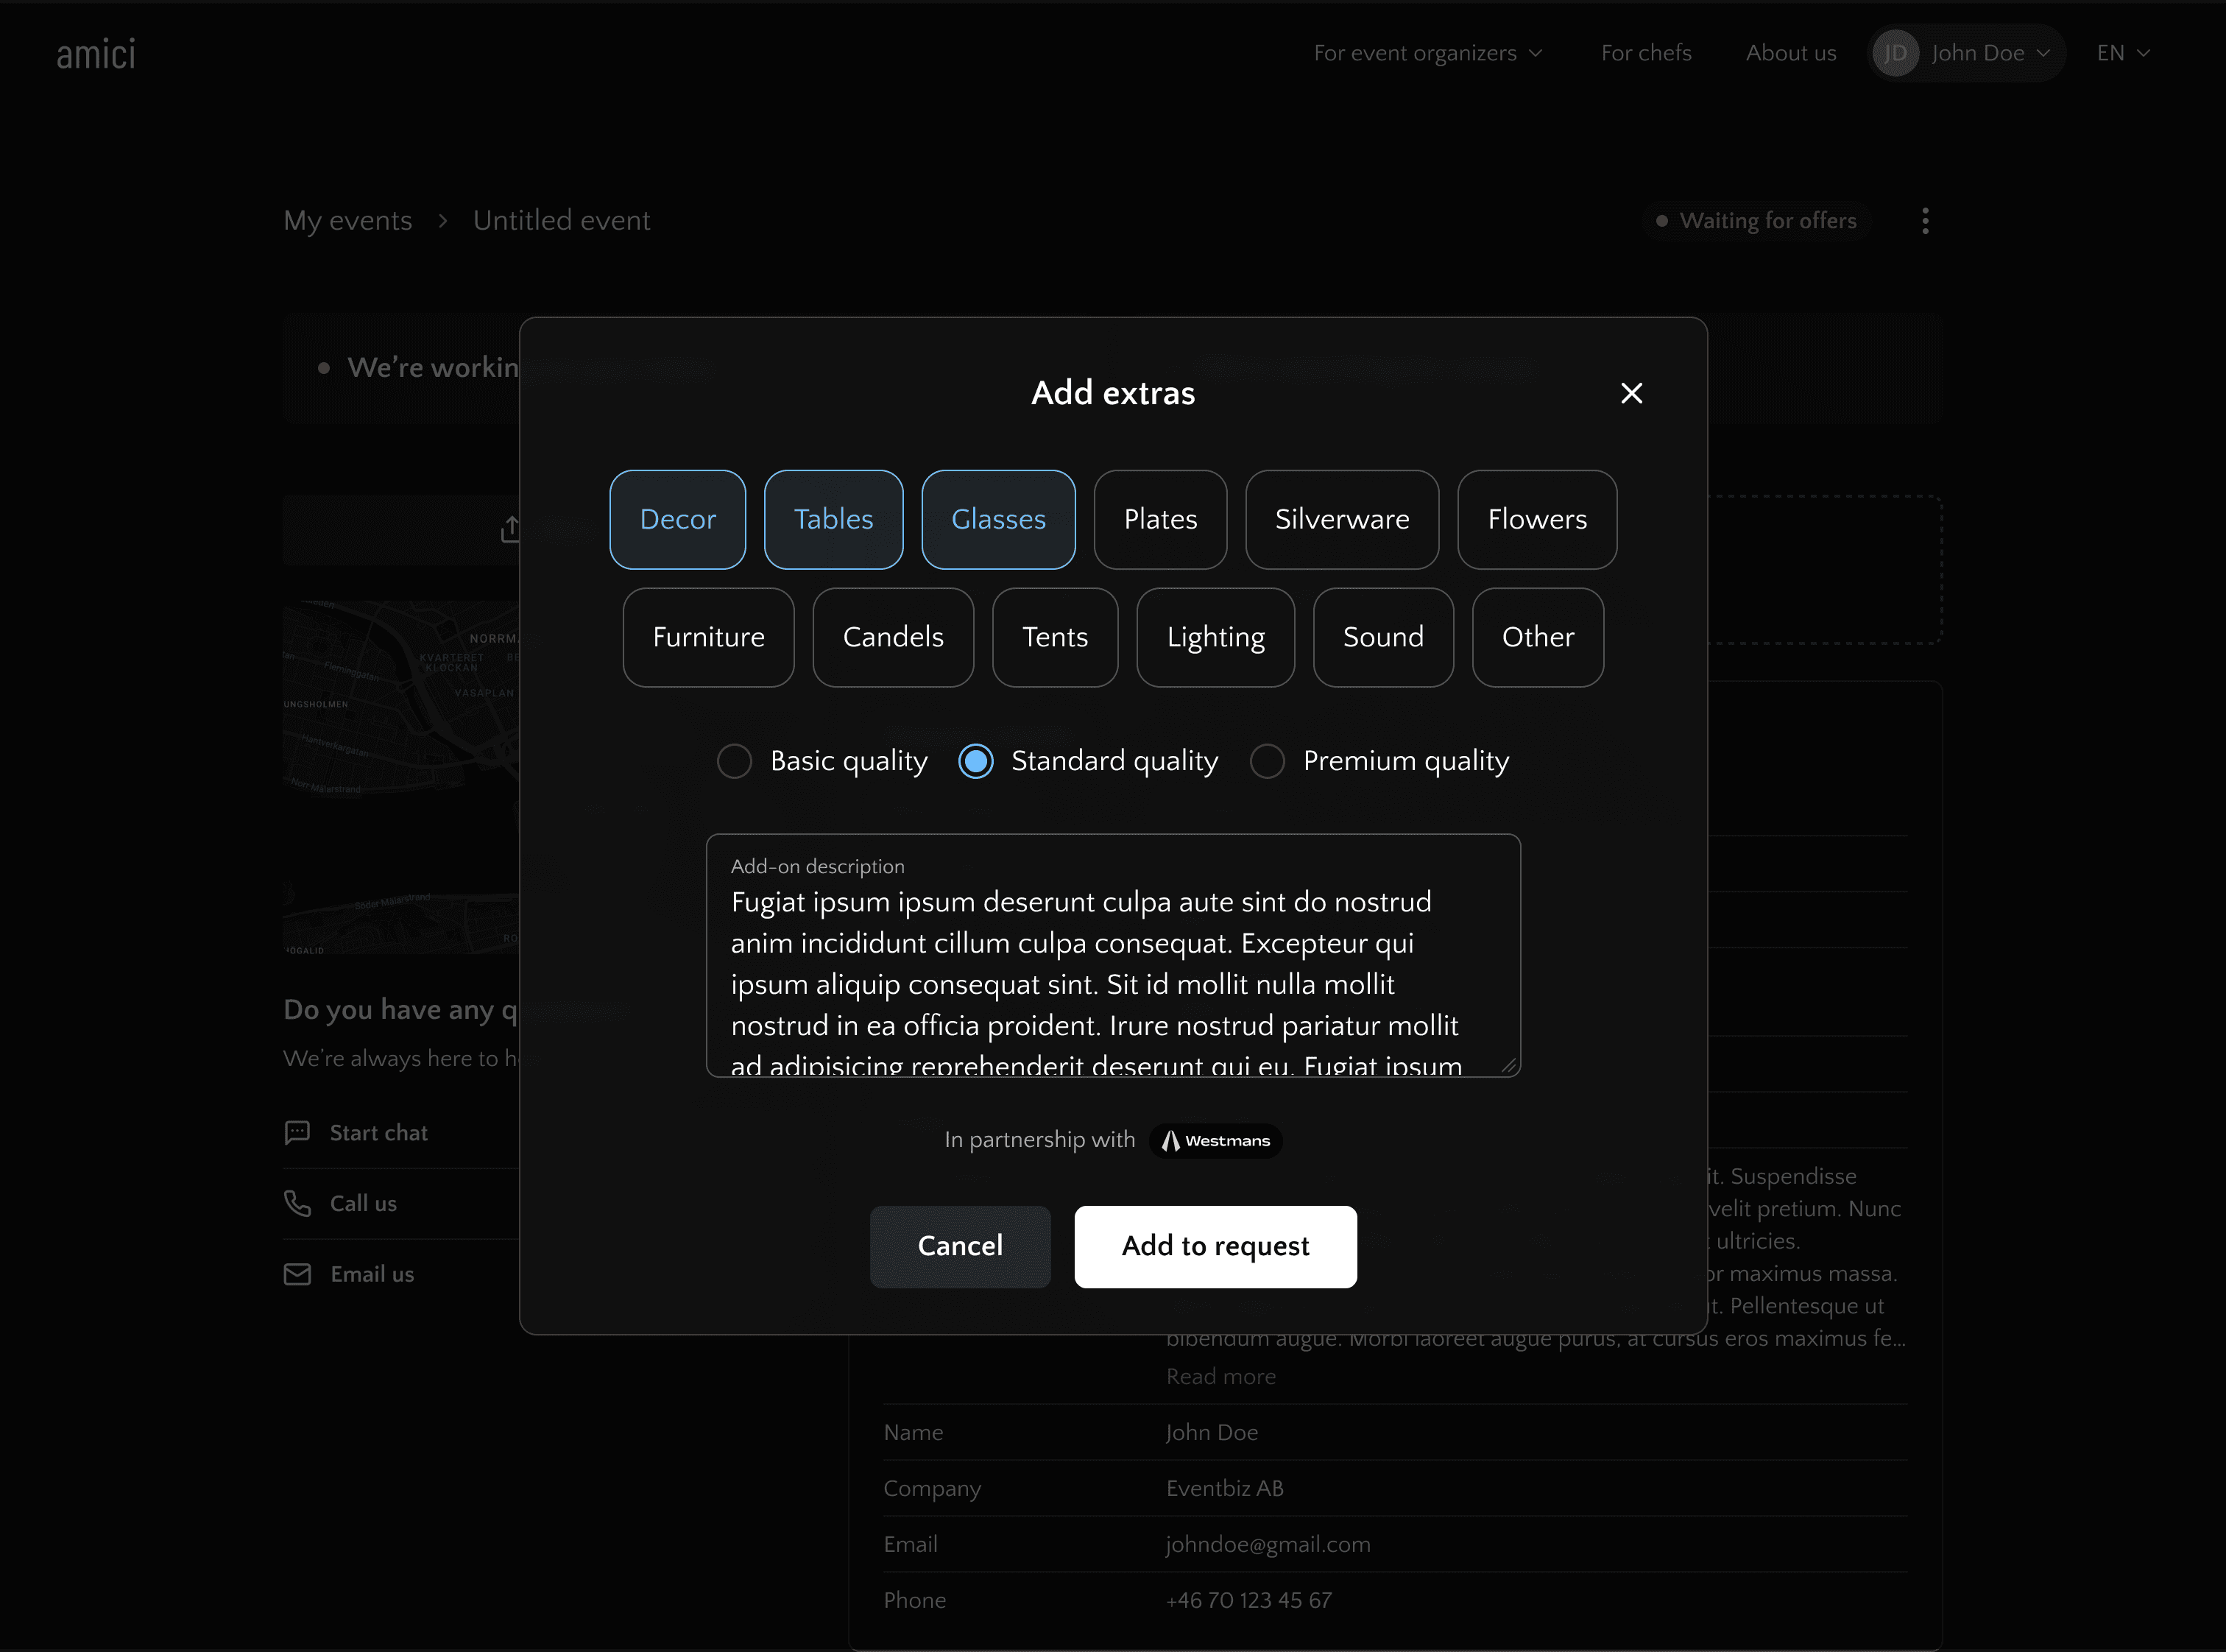Click the envelope mail icon
This screenshot has height=1652, width=2226.
[x=297, y=1274]
